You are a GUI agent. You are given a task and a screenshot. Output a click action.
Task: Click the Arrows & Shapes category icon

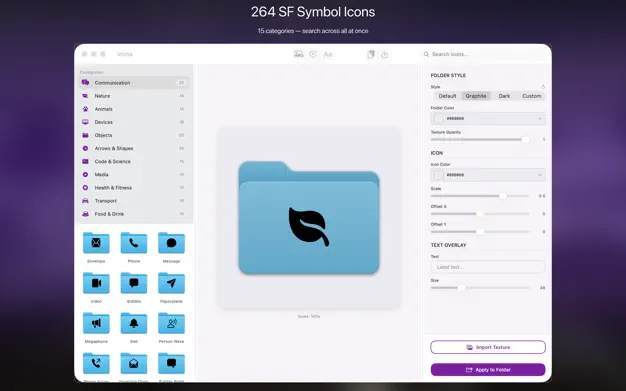85,148
